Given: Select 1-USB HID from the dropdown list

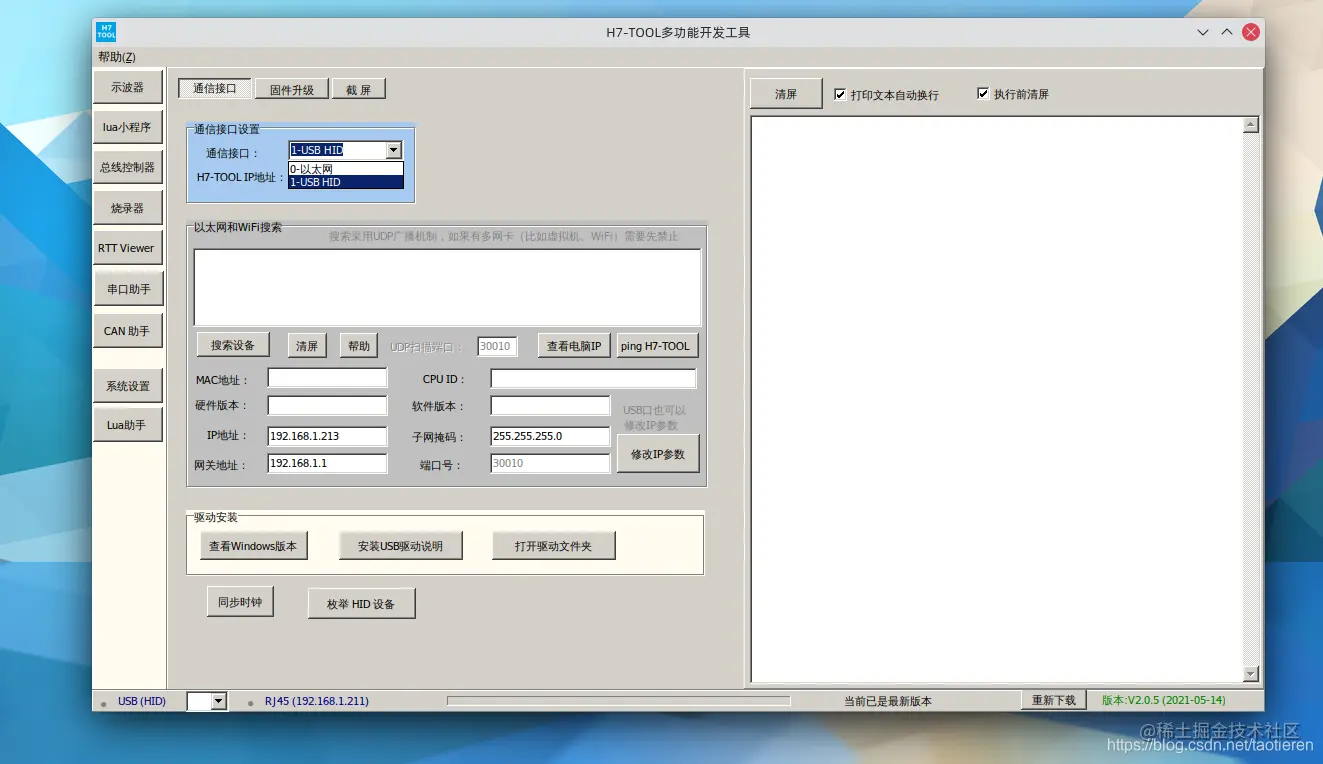Looking at the screenshot, I should click(346, 182).
